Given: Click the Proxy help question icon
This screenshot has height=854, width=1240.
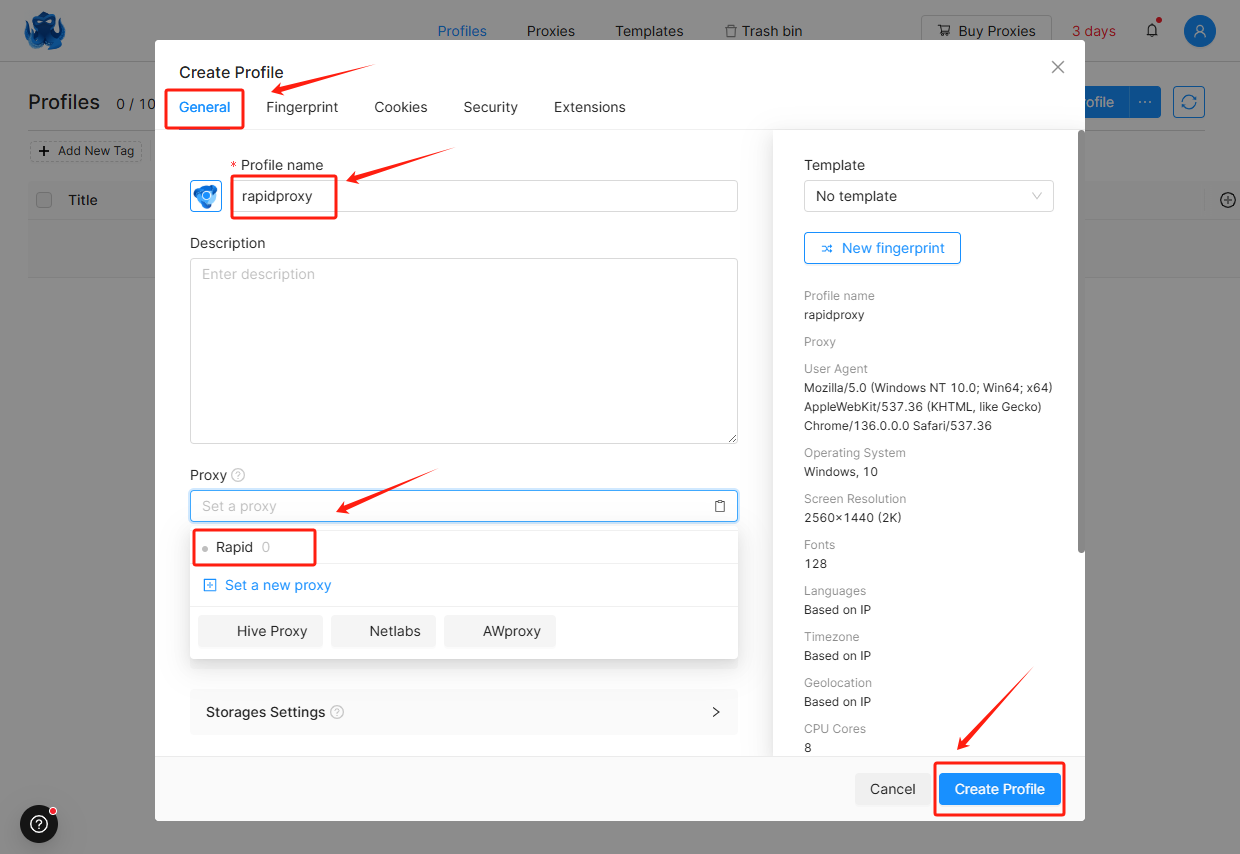Looking at the screenshot, I should [238, 475].
